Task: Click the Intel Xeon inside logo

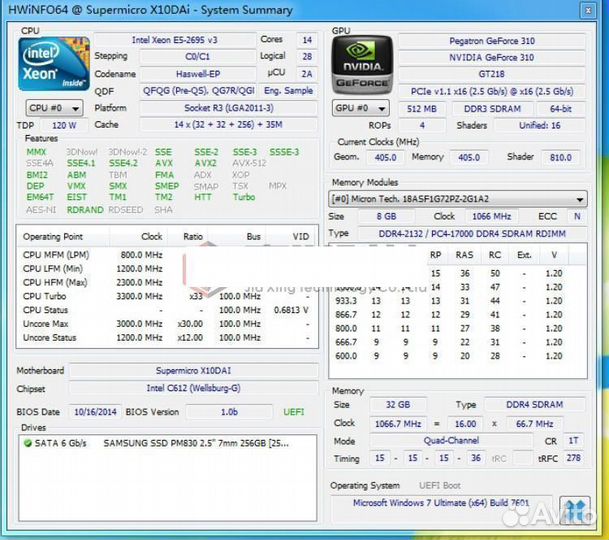Action: click(x=54, y=64)
